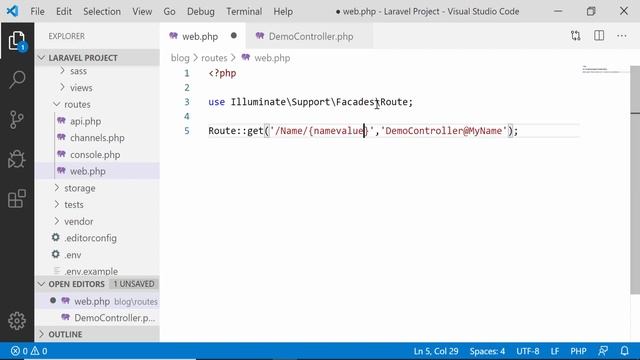The width and height of the screenshot is (640, 360).
Task: Open the Terminal menu
Action: pos(244,11)
